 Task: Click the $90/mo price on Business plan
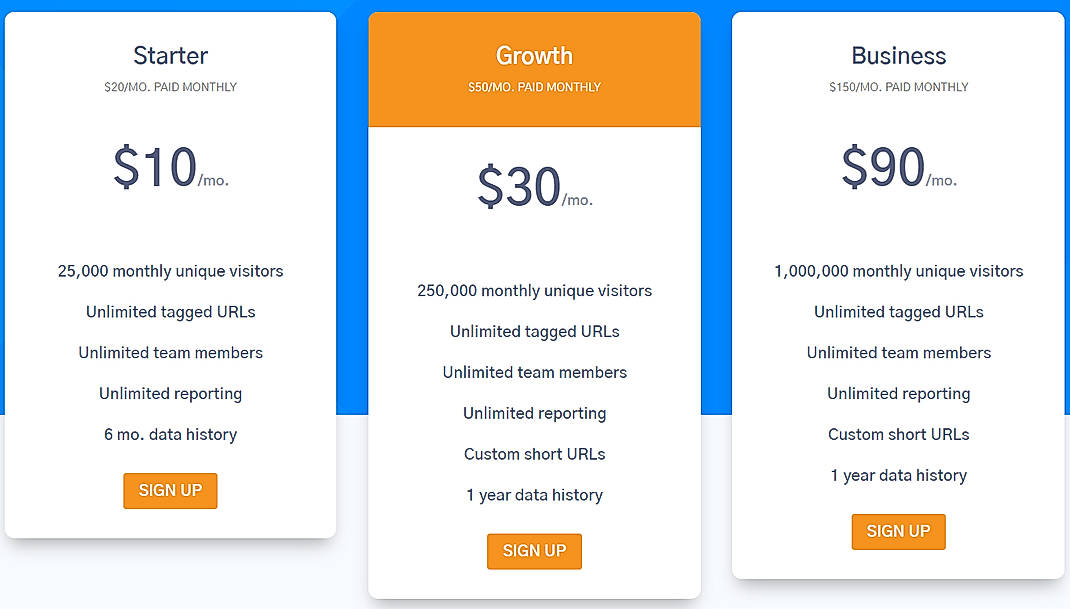coord(898,170)
